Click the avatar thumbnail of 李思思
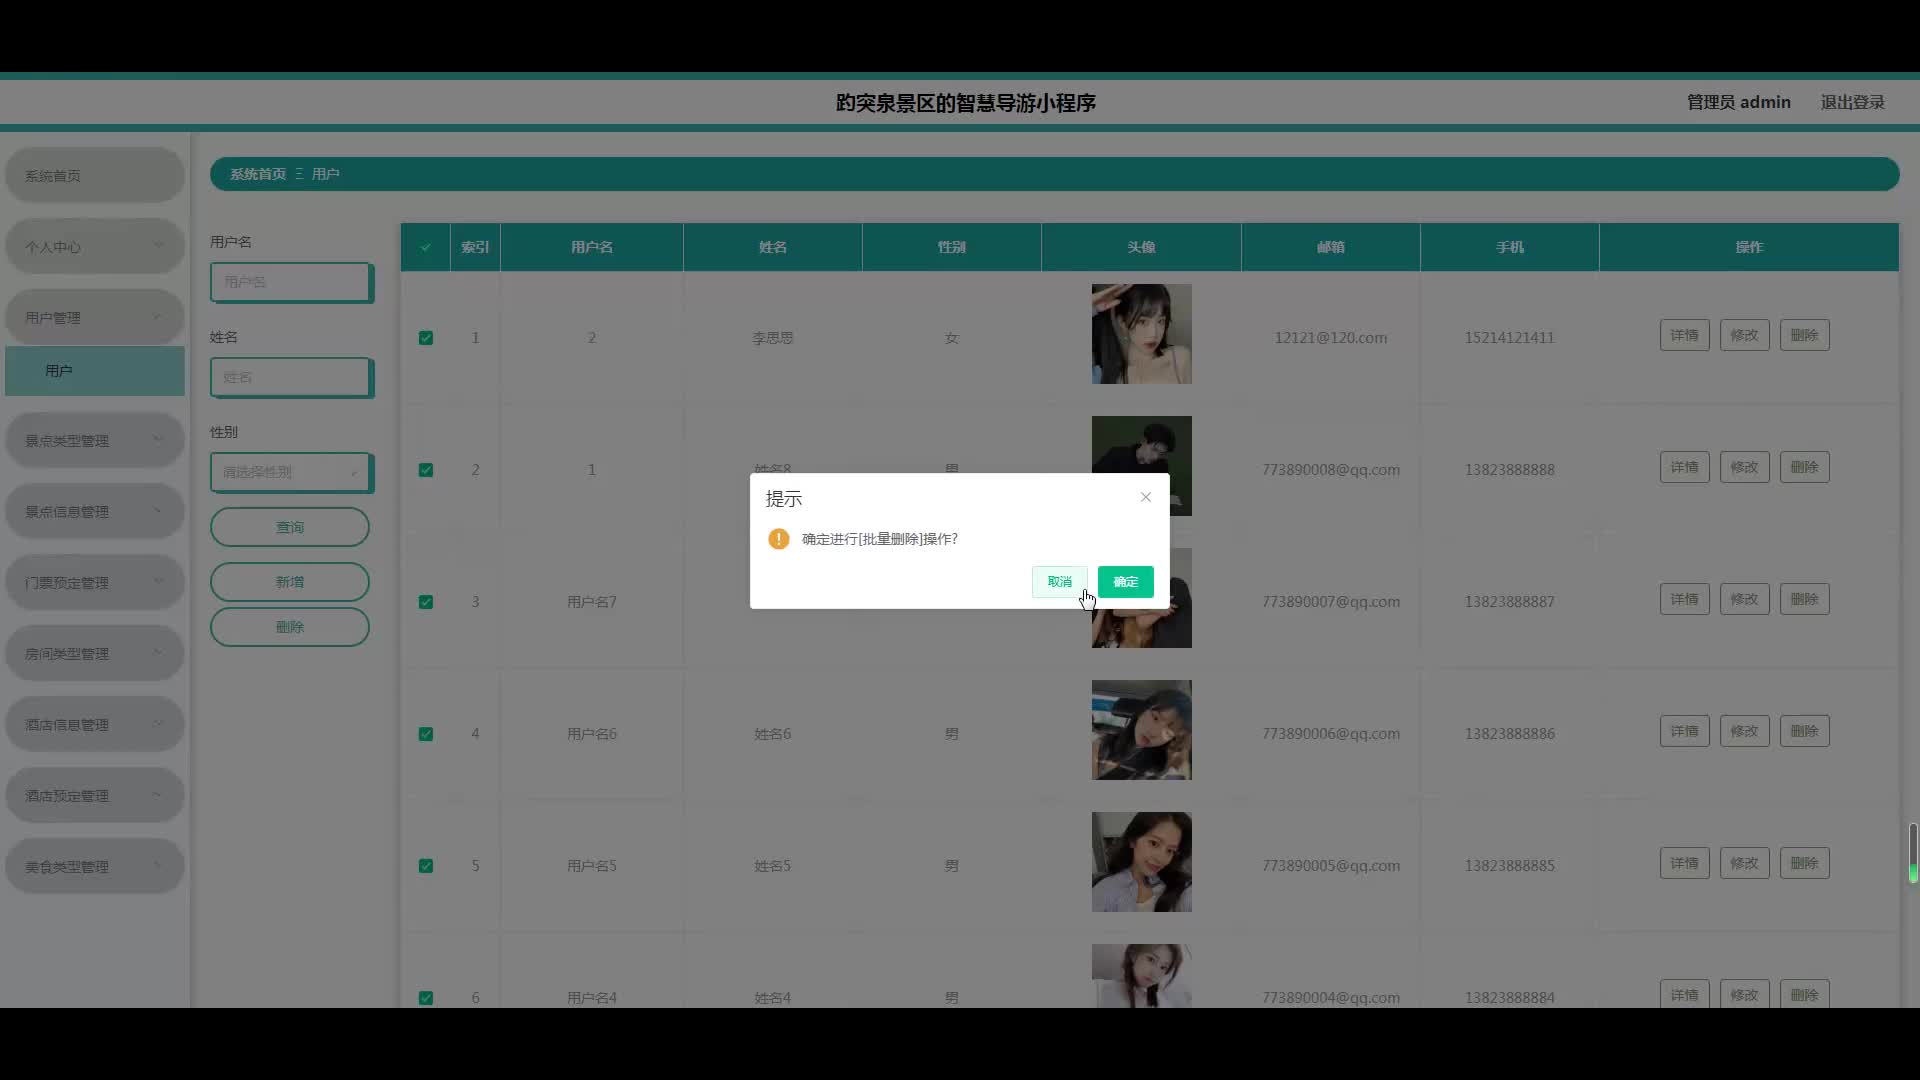The image size is (1920, 1080). (1141, 334)
